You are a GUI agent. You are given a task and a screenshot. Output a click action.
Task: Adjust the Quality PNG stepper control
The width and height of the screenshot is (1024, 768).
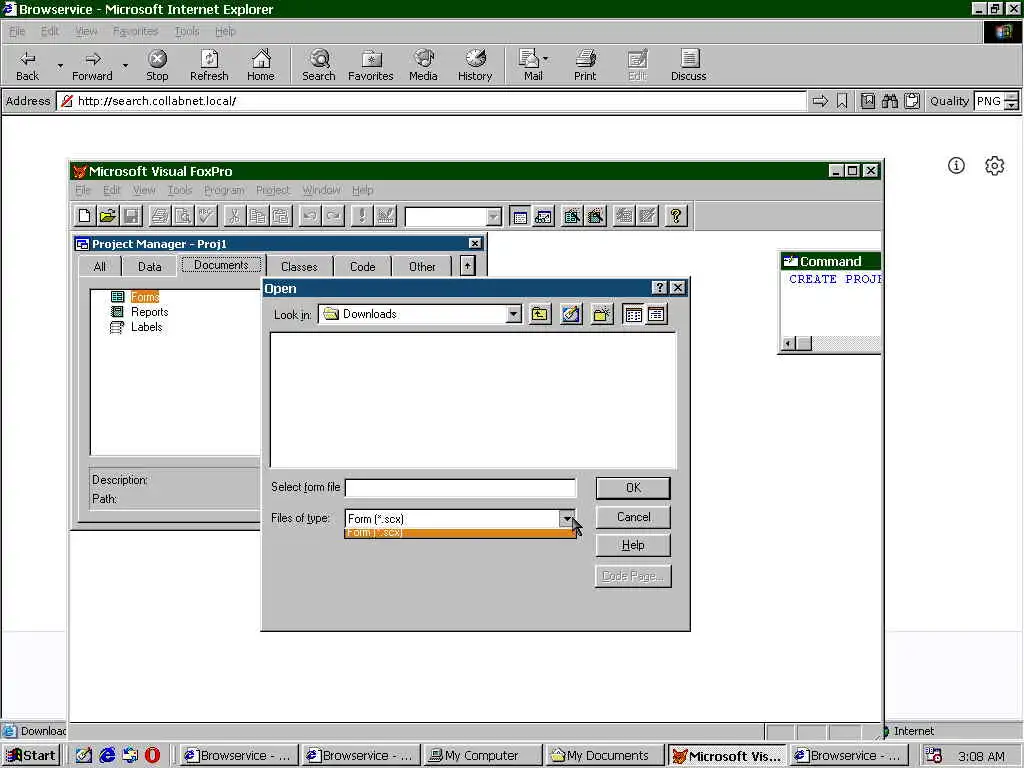pyautogui.click(x=1011, y=101)
